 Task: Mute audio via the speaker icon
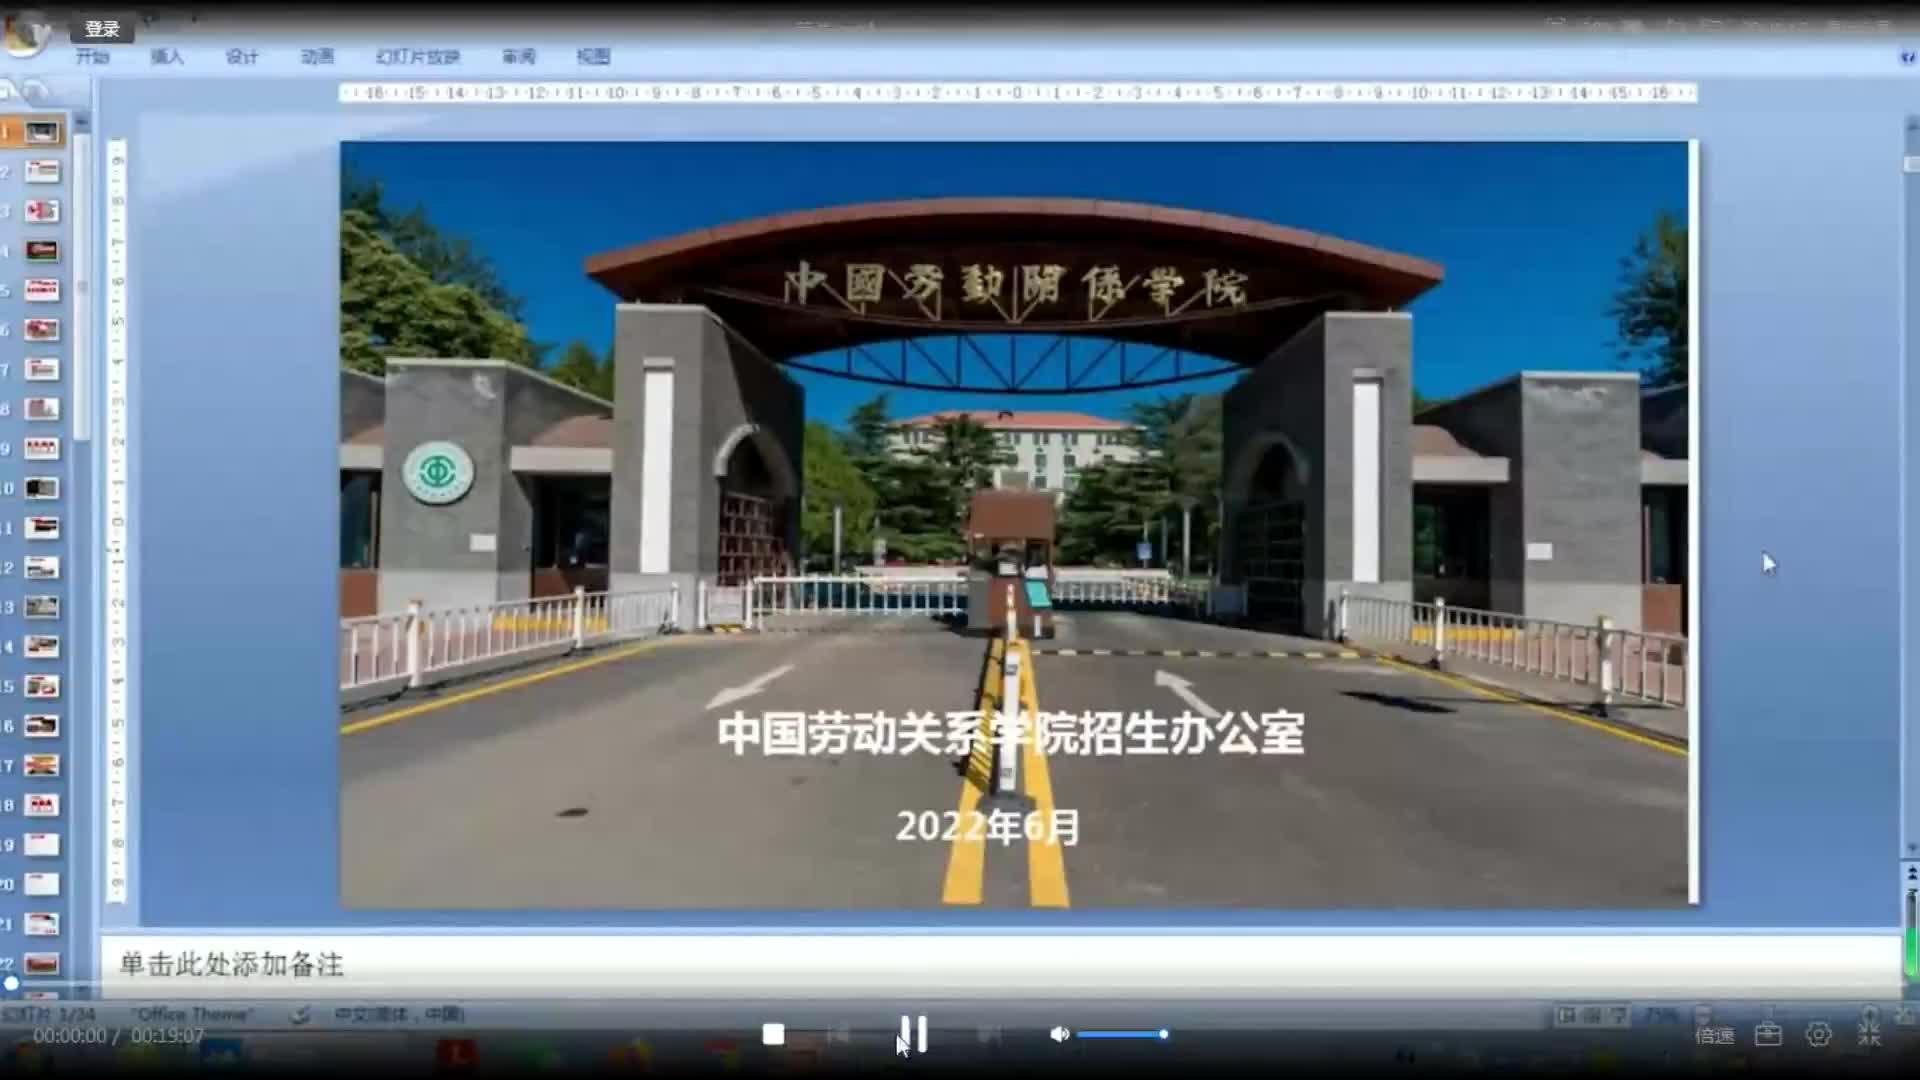(1059, 1034)
